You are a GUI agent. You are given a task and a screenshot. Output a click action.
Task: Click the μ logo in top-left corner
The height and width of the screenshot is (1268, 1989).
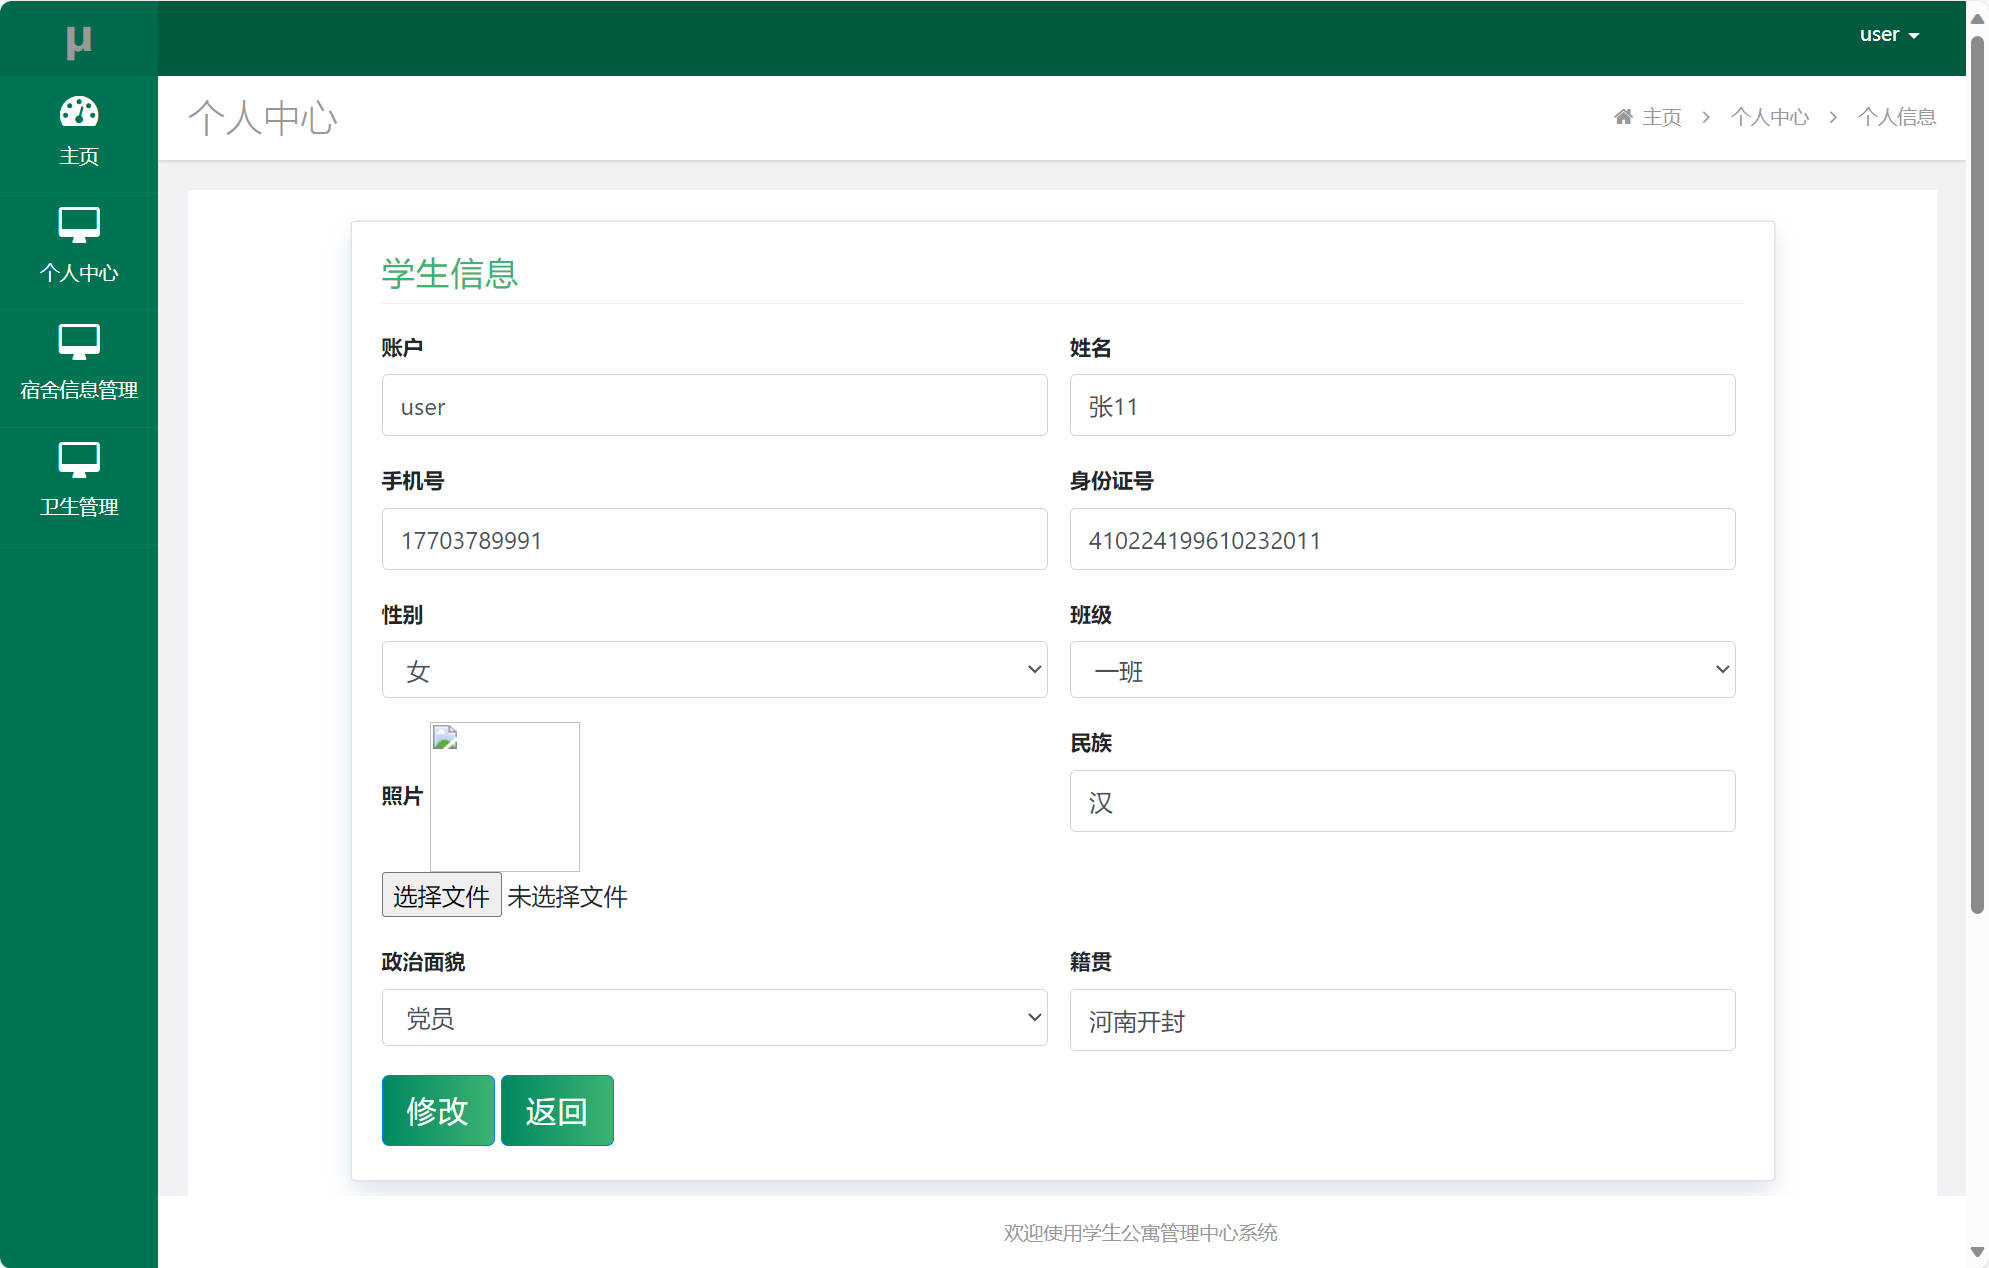point(78,40)
